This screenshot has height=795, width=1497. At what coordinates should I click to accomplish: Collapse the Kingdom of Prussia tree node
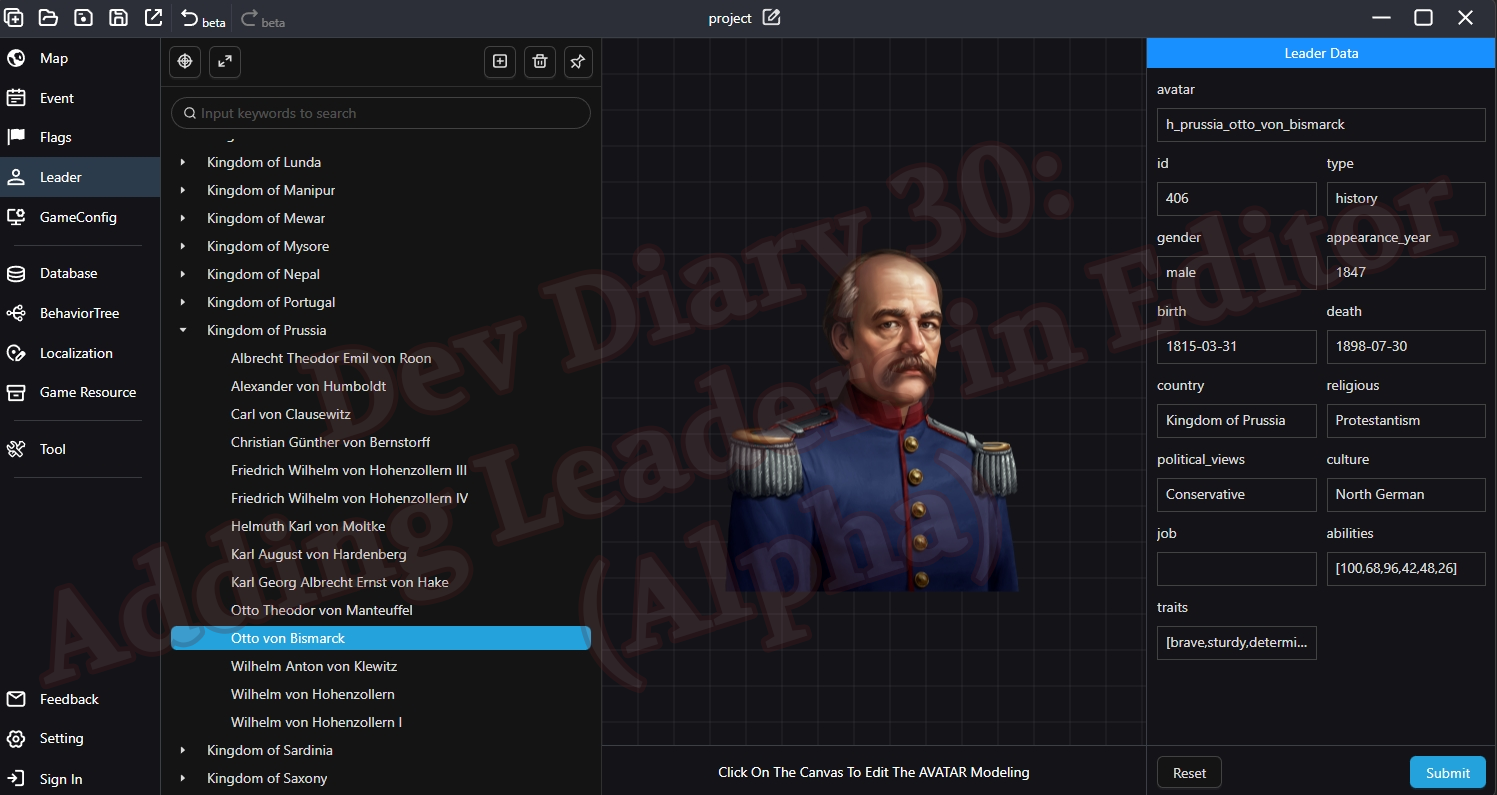[183, 330]
